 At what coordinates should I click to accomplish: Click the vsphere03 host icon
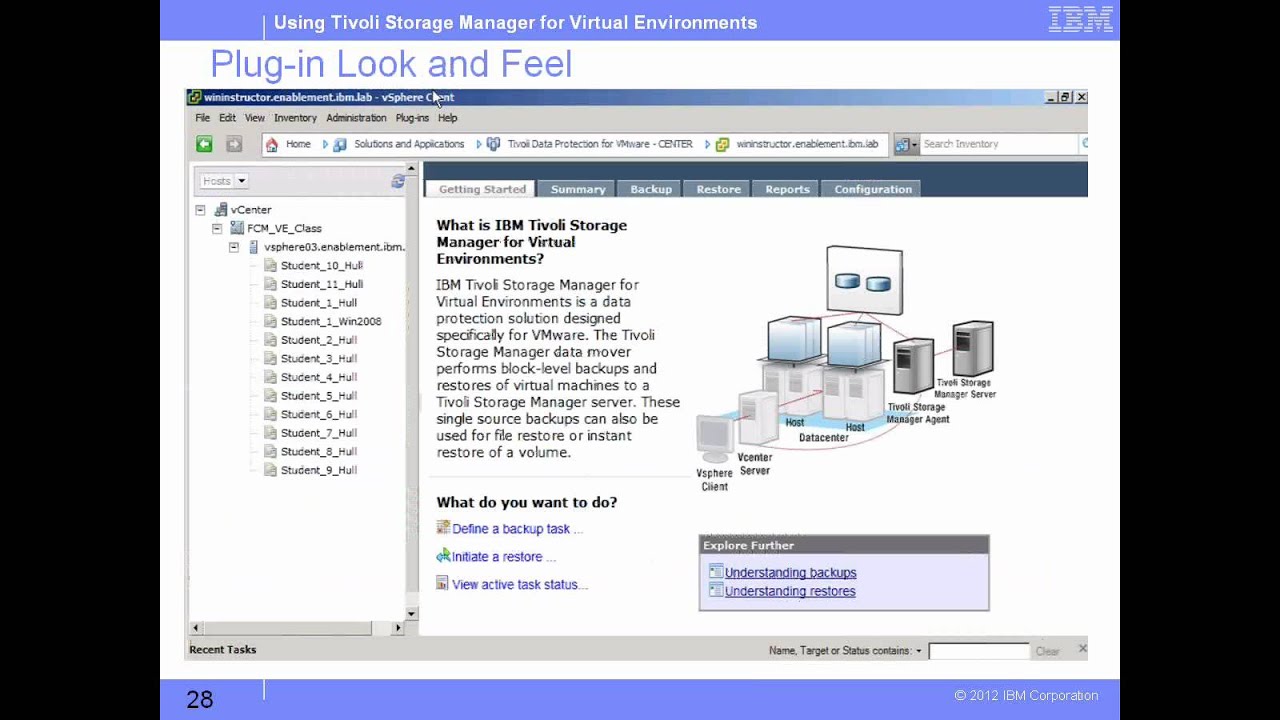coord(254,247)
